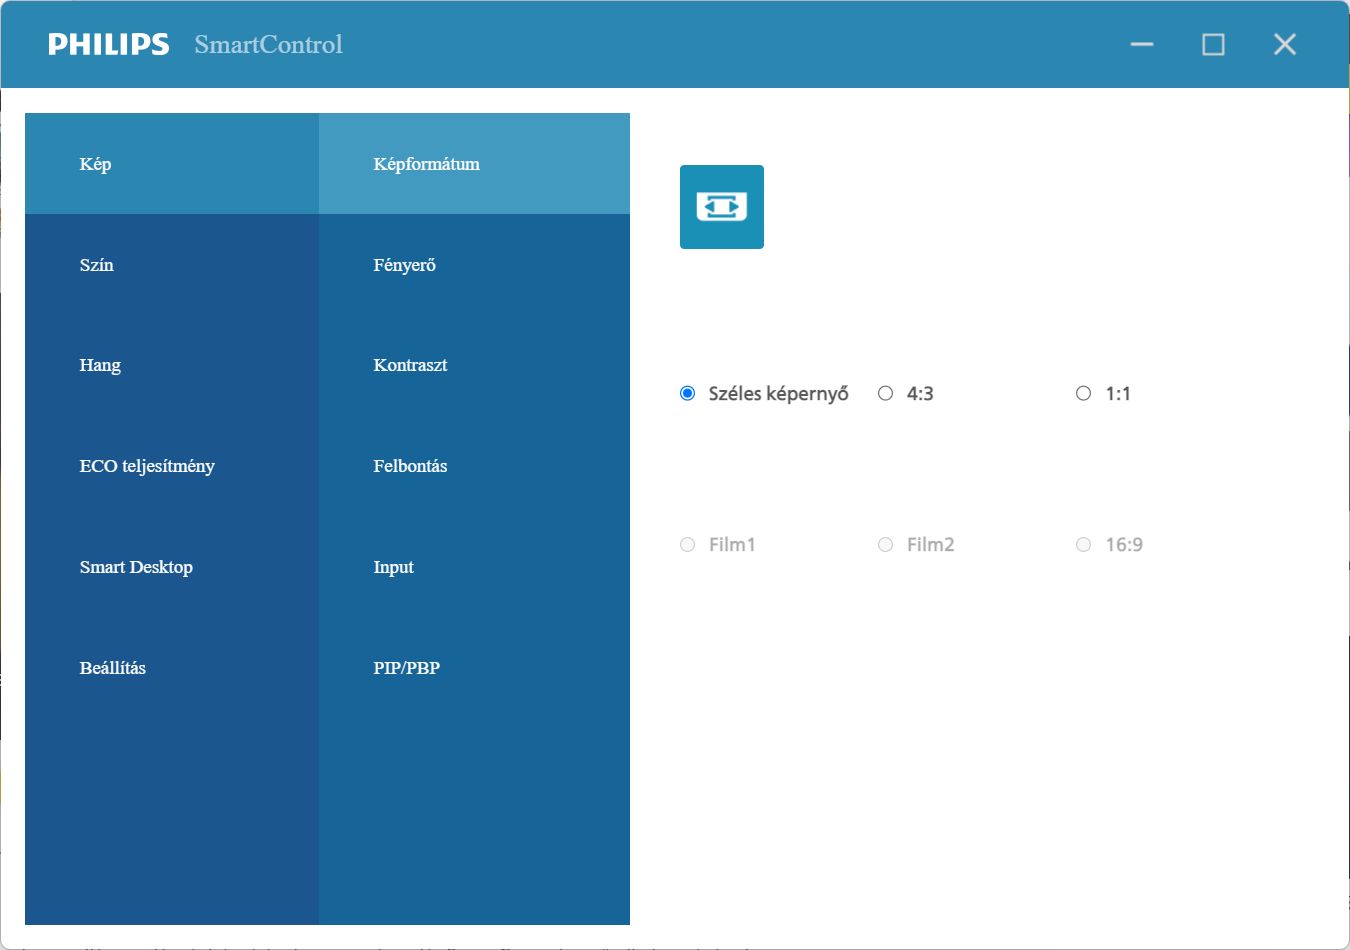Open the Kontraszt submenu
This screenshot has width=1350, height=950.
click(x=474, y=365)
